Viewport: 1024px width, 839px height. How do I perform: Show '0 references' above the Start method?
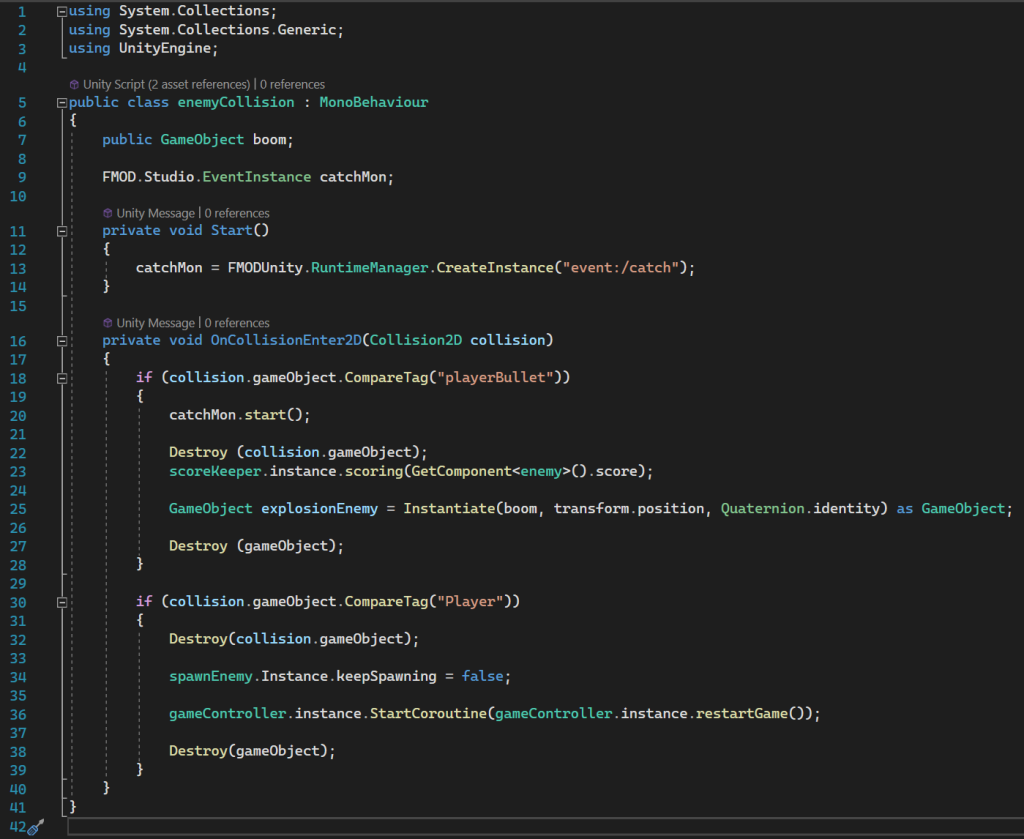237,213
